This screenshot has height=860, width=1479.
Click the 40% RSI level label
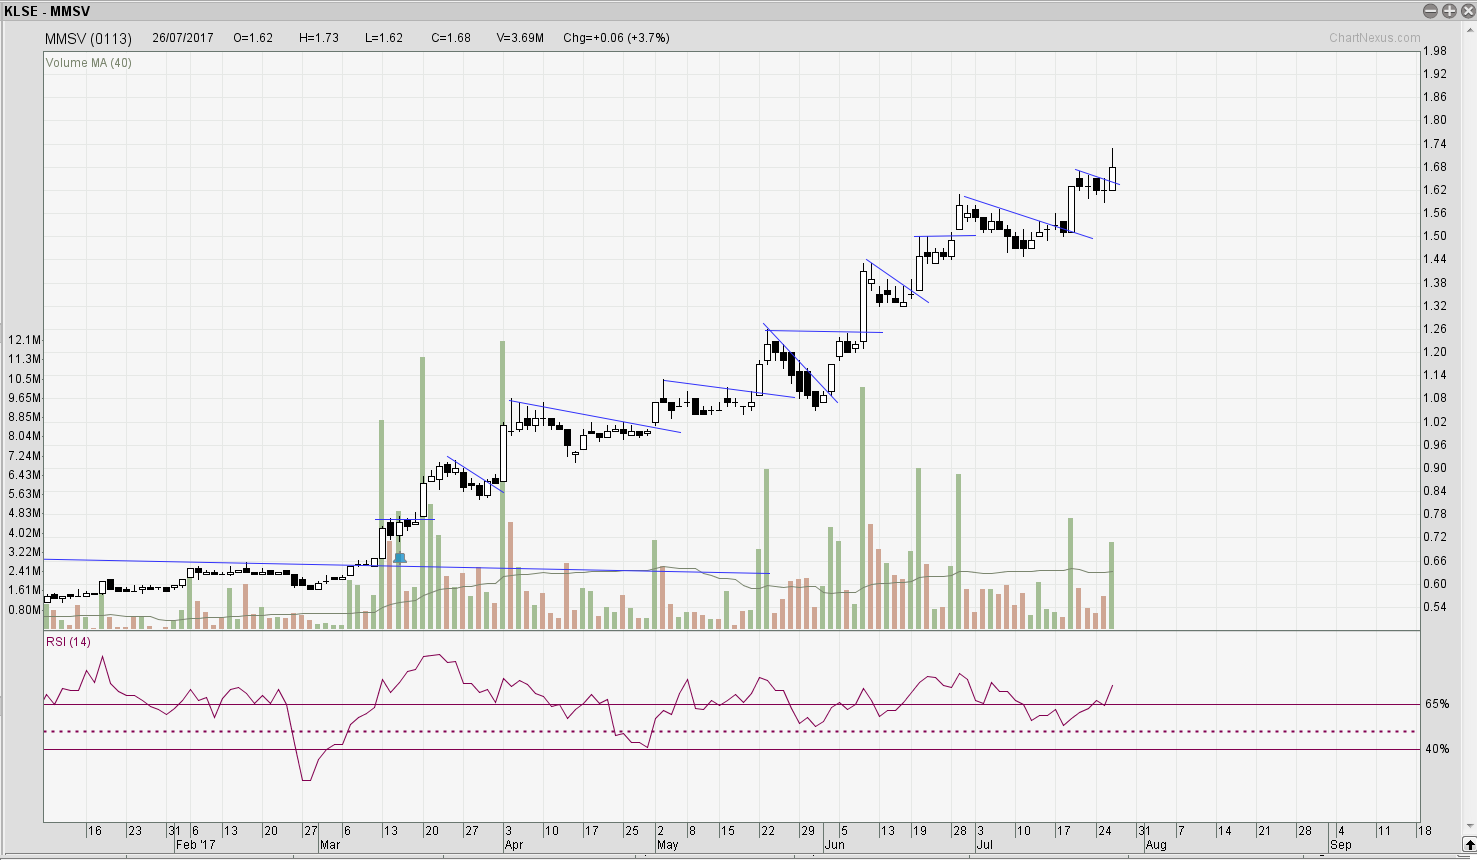pos(1437,749)
